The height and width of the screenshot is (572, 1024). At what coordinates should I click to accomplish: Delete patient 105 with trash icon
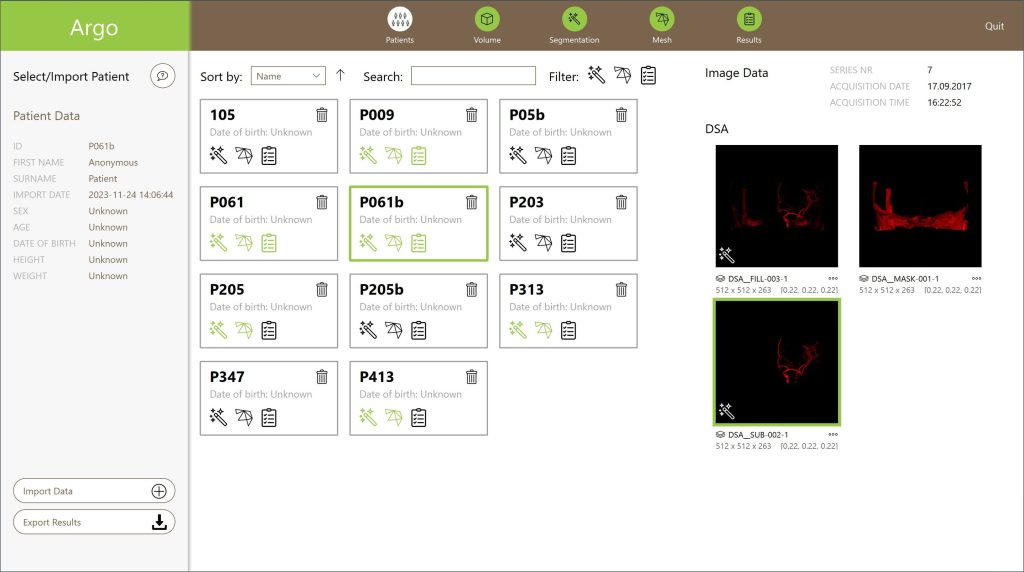pos(322,115)
